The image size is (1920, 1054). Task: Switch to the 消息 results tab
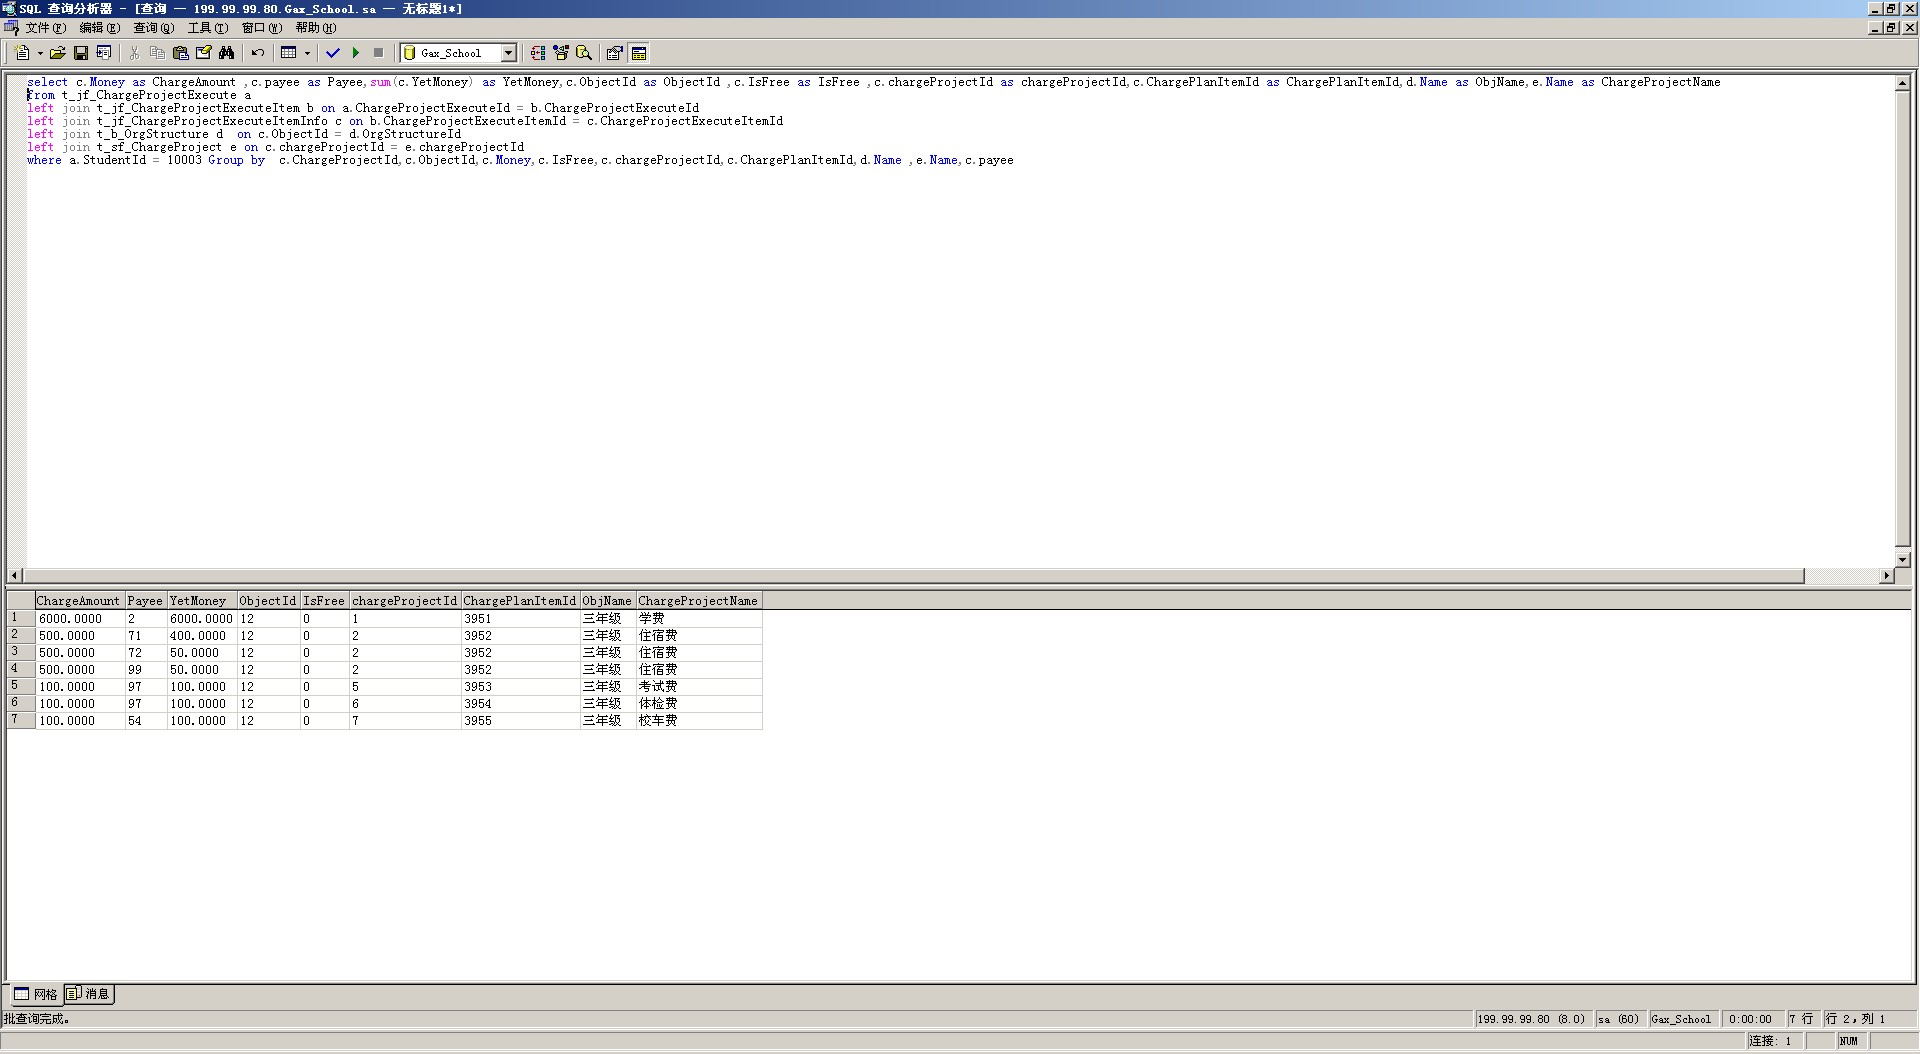click(x=89, y=994)
